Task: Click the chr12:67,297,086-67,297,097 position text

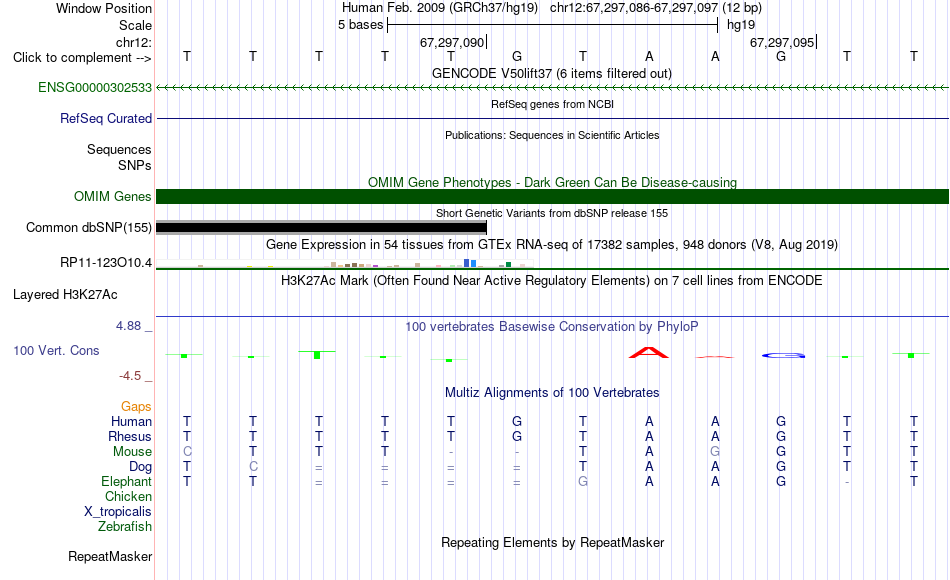Action: point(634,8)
